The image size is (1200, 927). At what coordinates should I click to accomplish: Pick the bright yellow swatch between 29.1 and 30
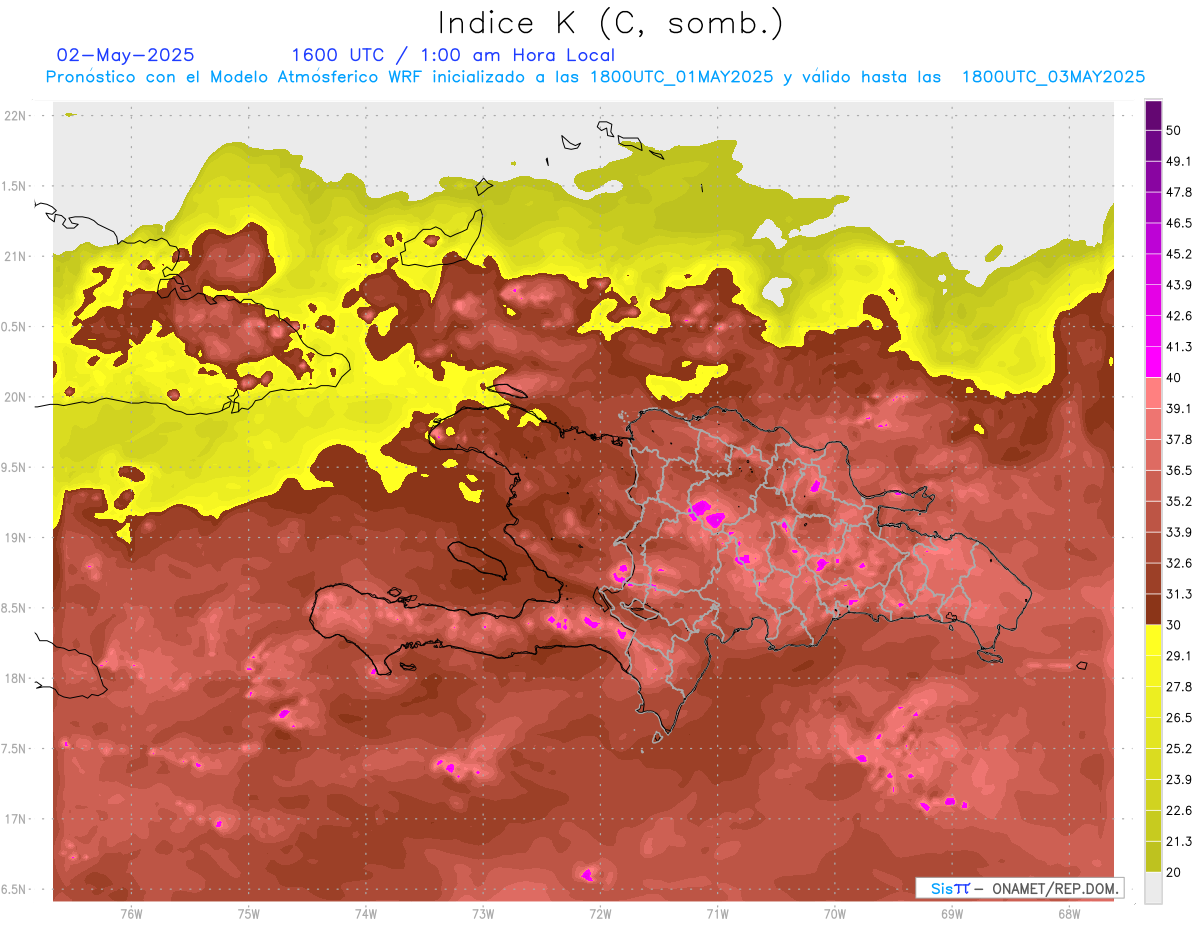click(1153, 641)
